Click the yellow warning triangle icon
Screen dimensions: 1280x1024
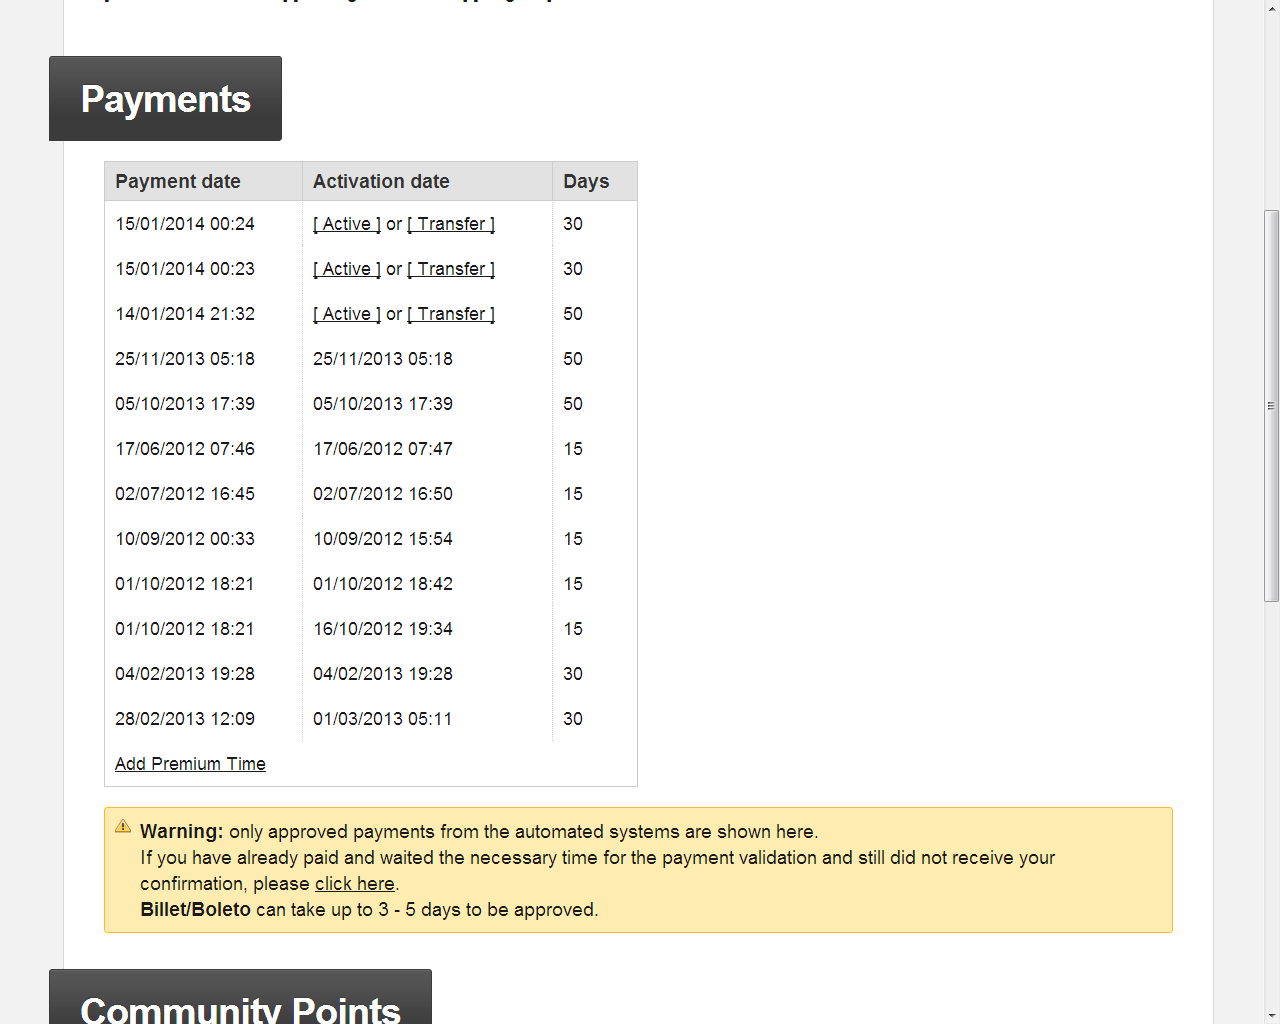[x=123, y=826]
